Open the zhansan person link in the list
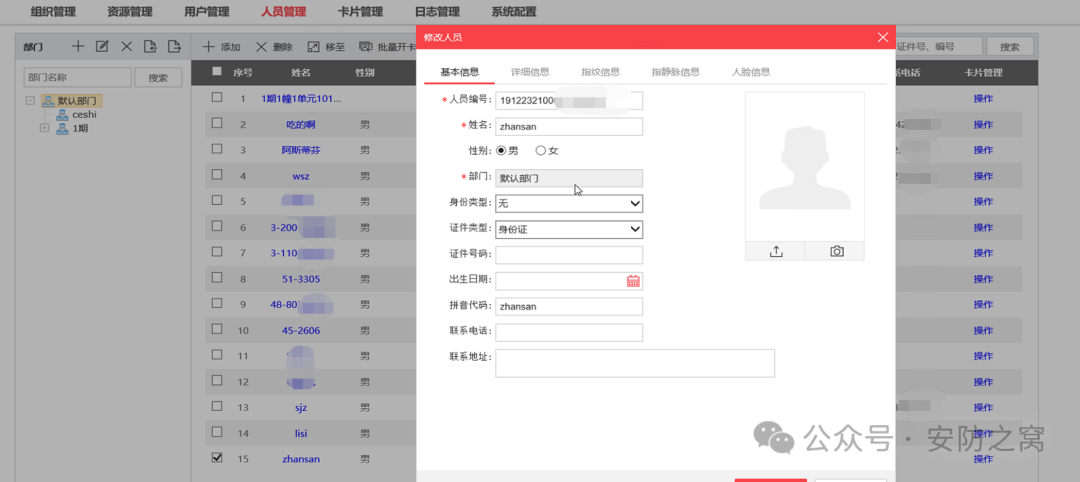The image size is (1080, 482). click(301, 459)
